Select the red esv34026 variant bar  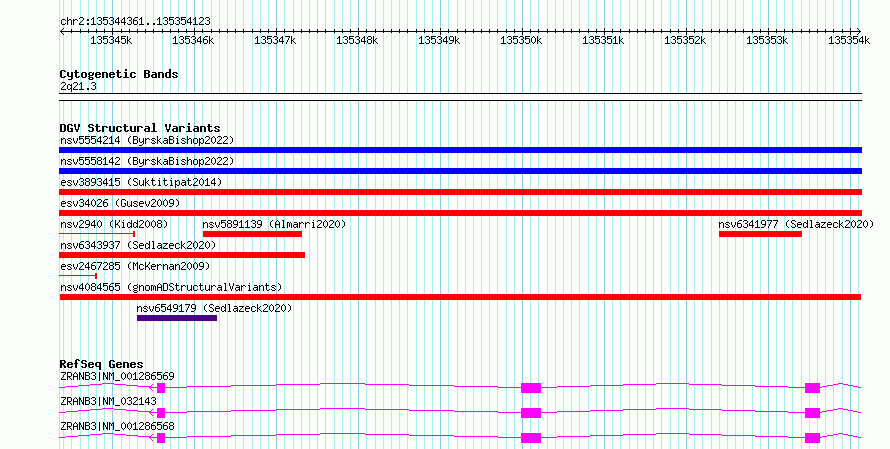point(460,213)
